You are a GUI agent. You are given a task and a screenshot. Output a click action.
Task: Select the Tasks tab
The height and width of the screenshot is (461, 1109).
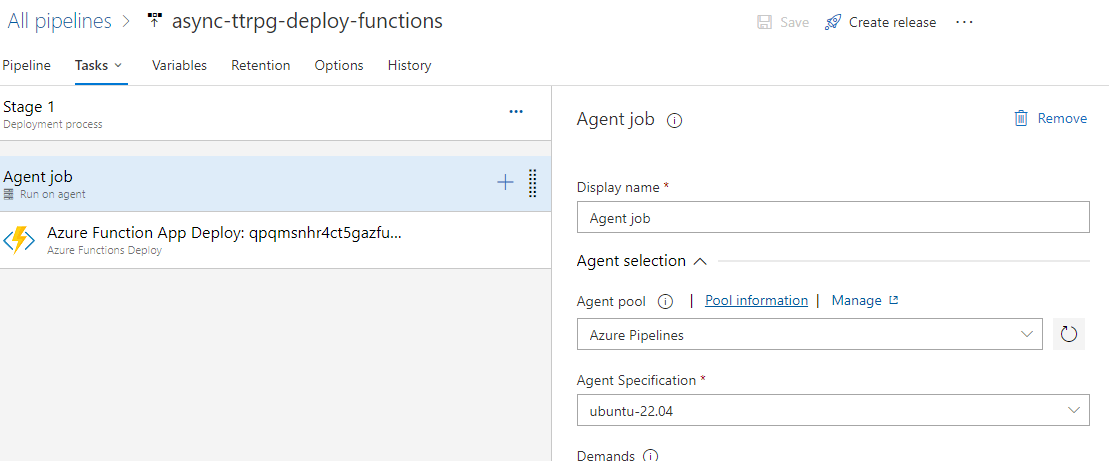pos(91,66)
